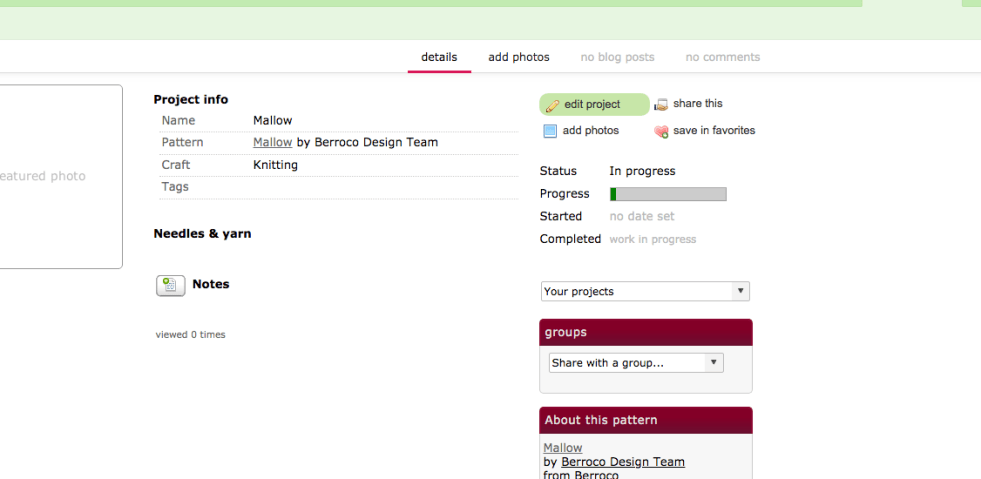Click the pencil icon beside edit project
Image resolution: width=981 pixels, height=479 pixels.
552,105
